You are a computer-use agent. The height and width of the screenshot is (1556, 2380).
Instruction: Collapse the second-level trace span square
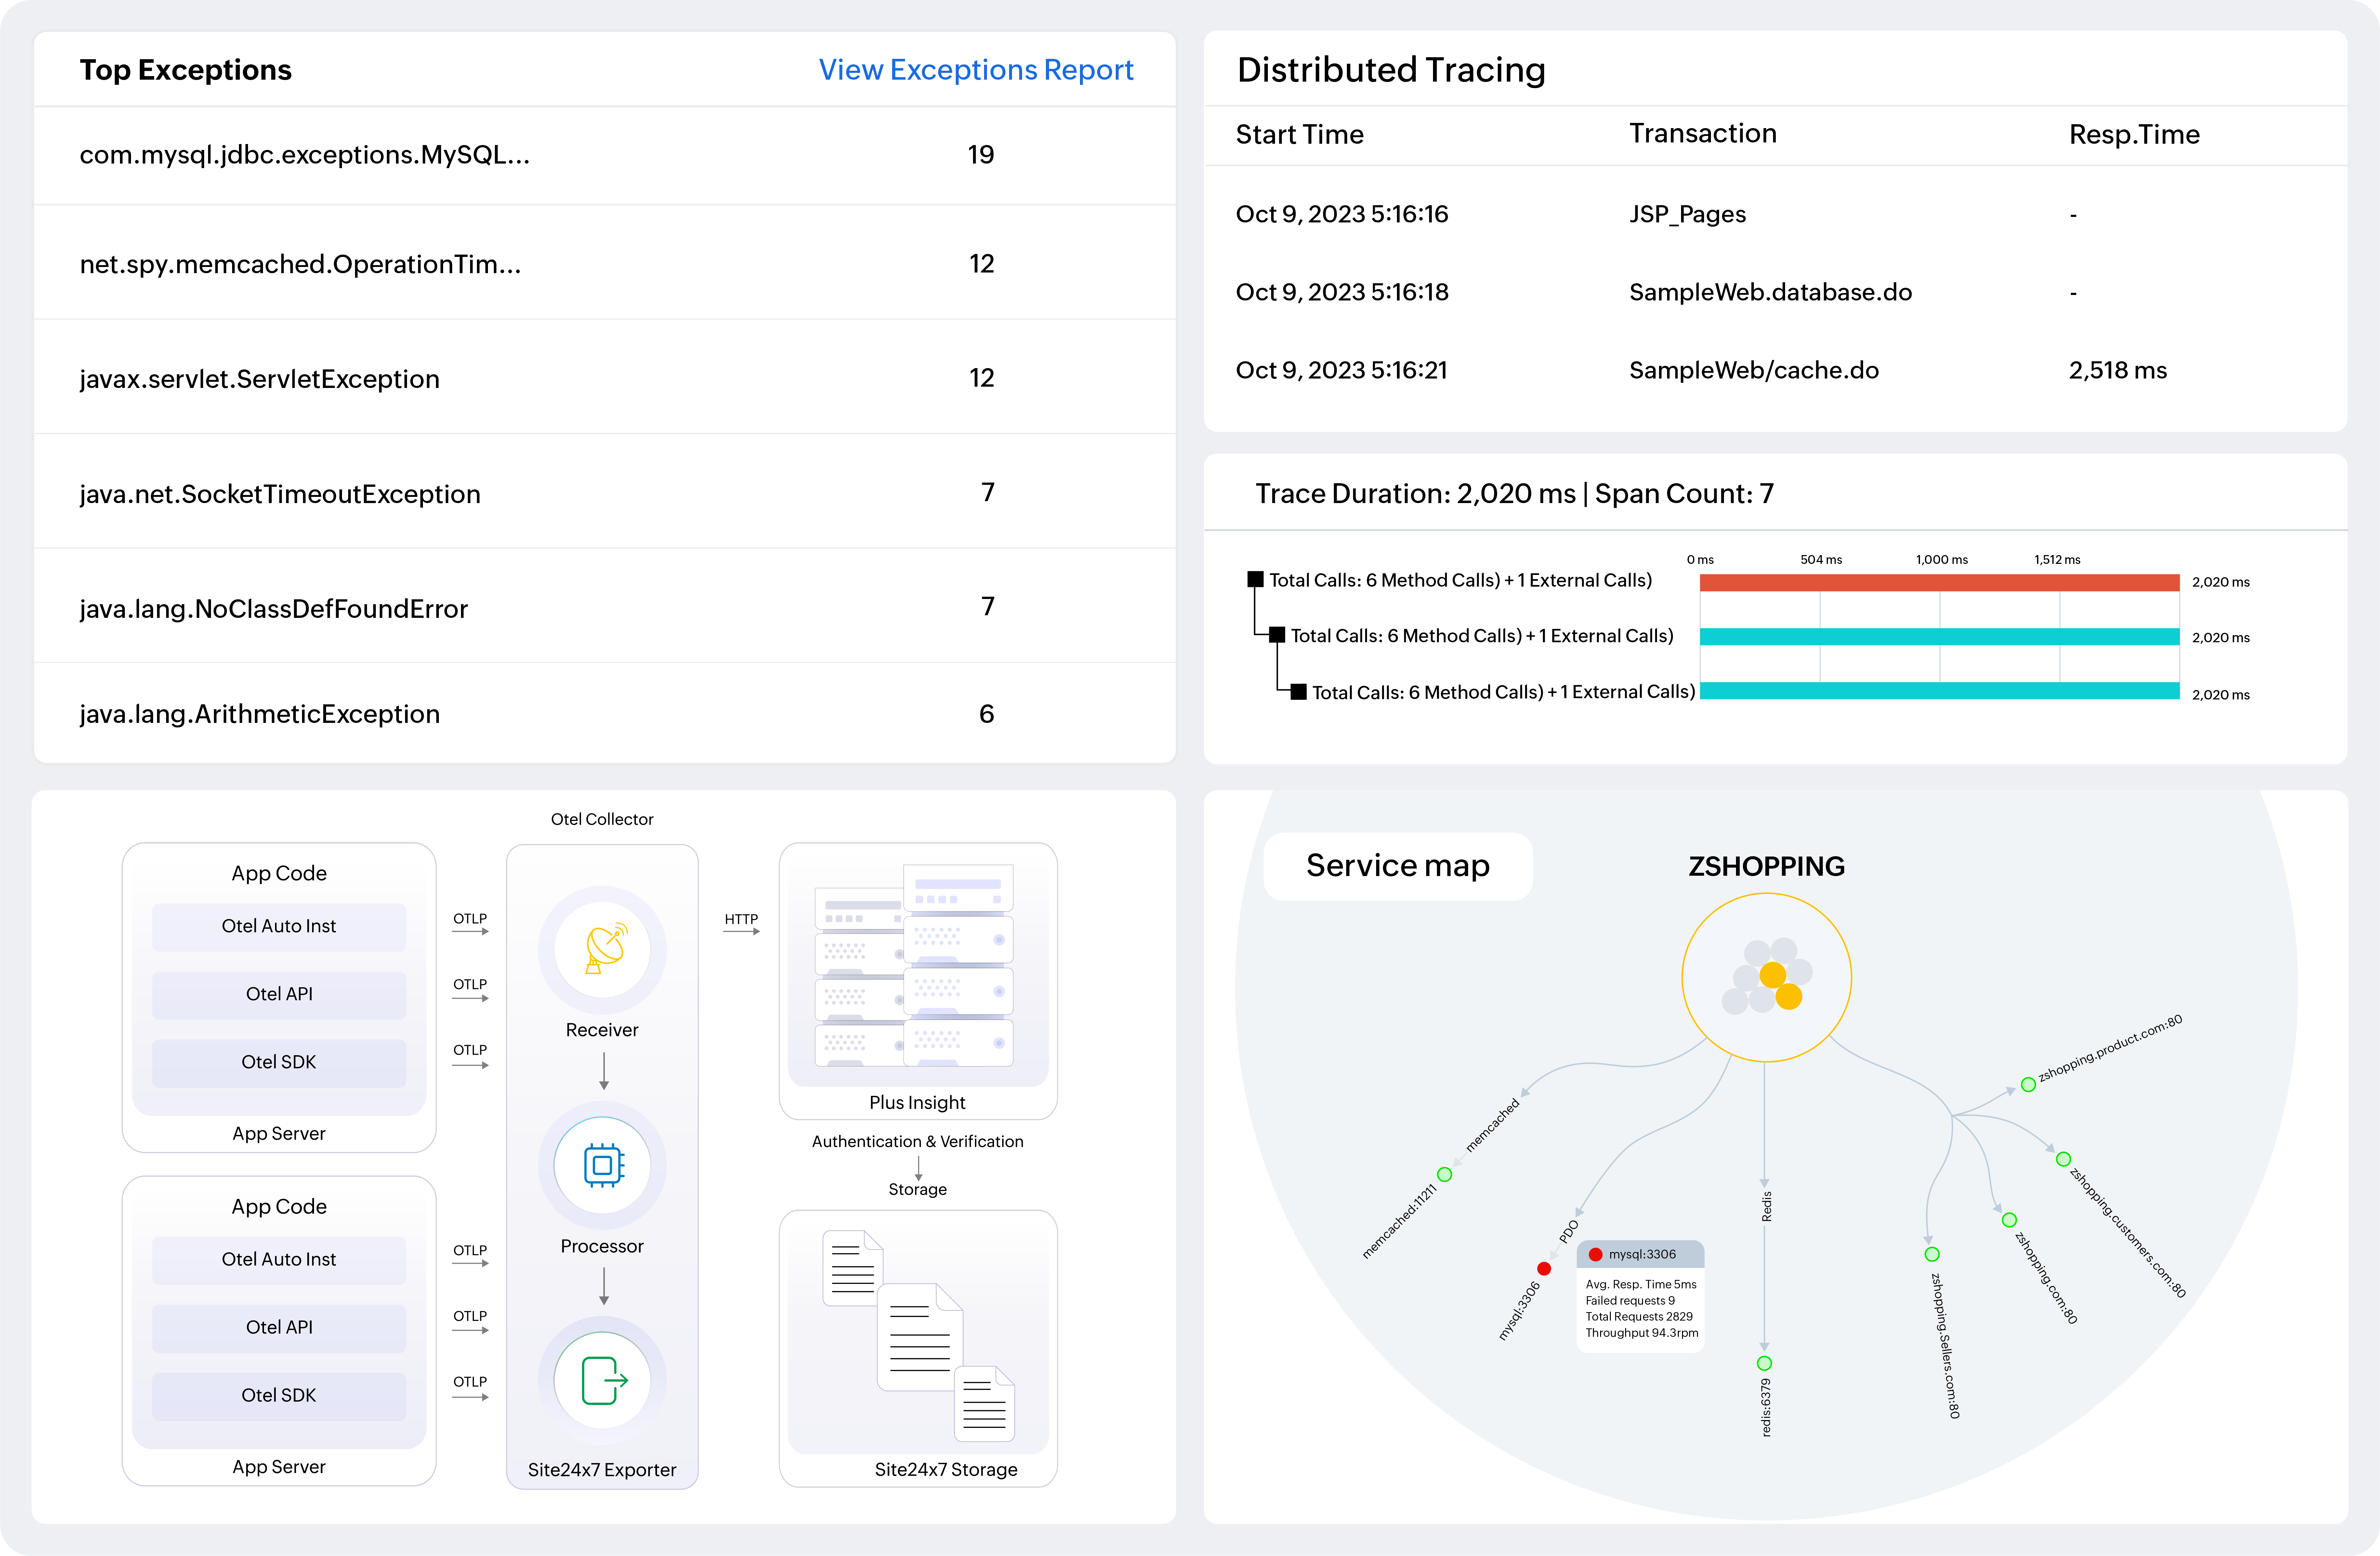pyautogui.click(x=1277, y=635)
